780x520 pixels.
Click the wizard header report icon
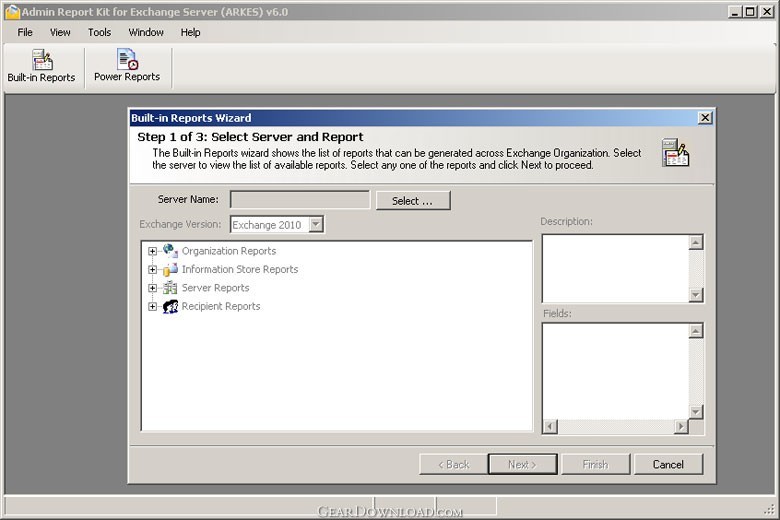click(x=675, y=152)
